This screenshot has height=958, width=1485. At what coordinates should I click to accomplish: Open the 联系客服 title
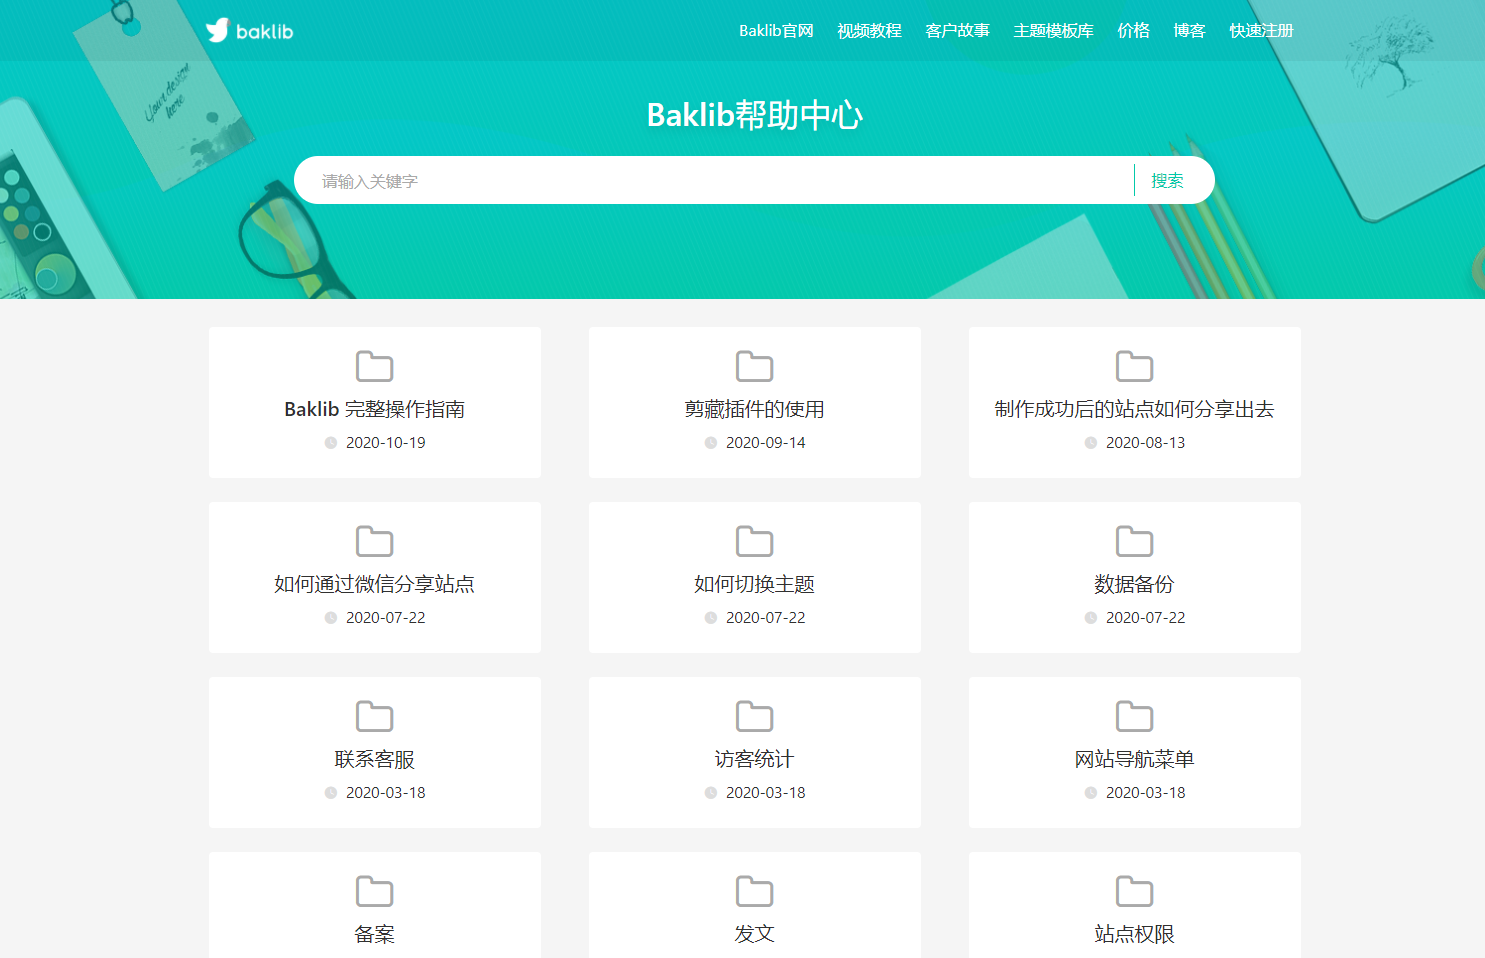(375, 759)
